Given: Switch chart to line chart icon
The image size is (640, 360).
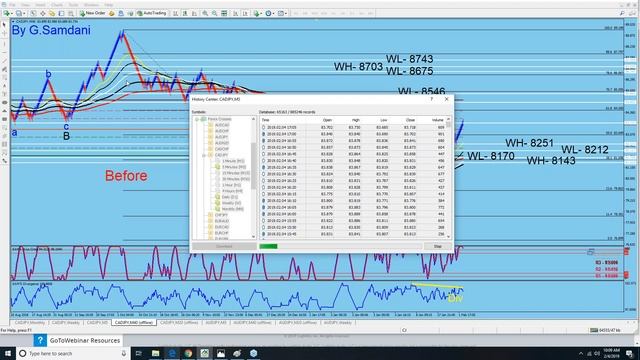Looking at the screenshot, I should tap(194, 13).
